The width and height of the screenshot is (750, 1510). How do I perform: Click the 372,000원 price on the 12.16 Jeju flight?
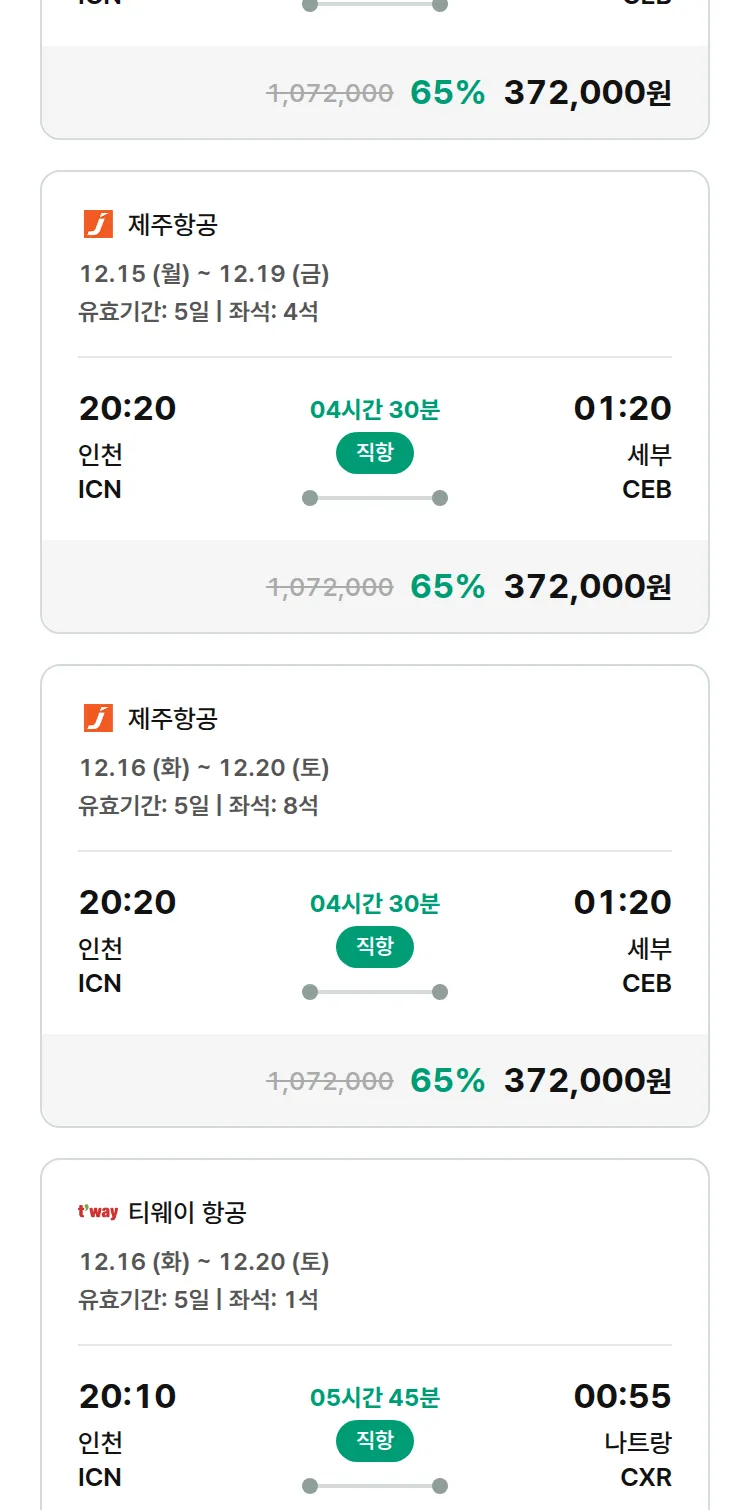(x=587, y=1081)
